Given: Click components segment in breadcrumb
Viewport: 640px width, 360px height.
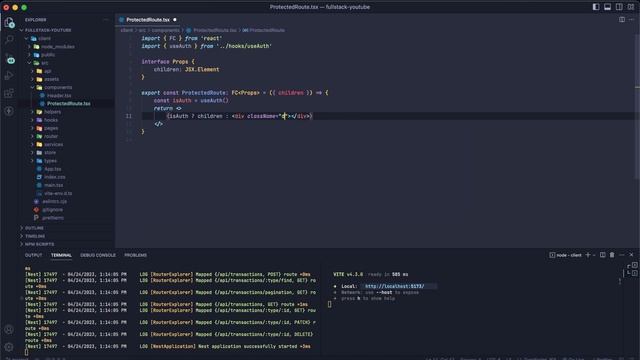Looking at the screenshot, I should tap(165, 30).
